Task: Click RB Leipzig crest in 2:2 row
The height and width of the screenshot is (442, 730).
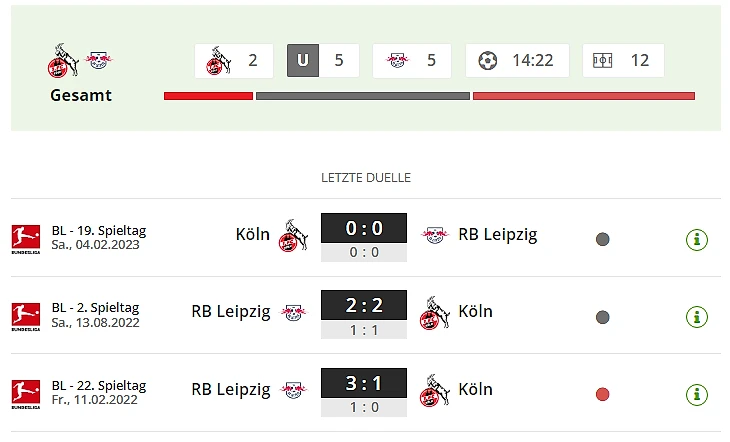Action: (x=294, y=312)
